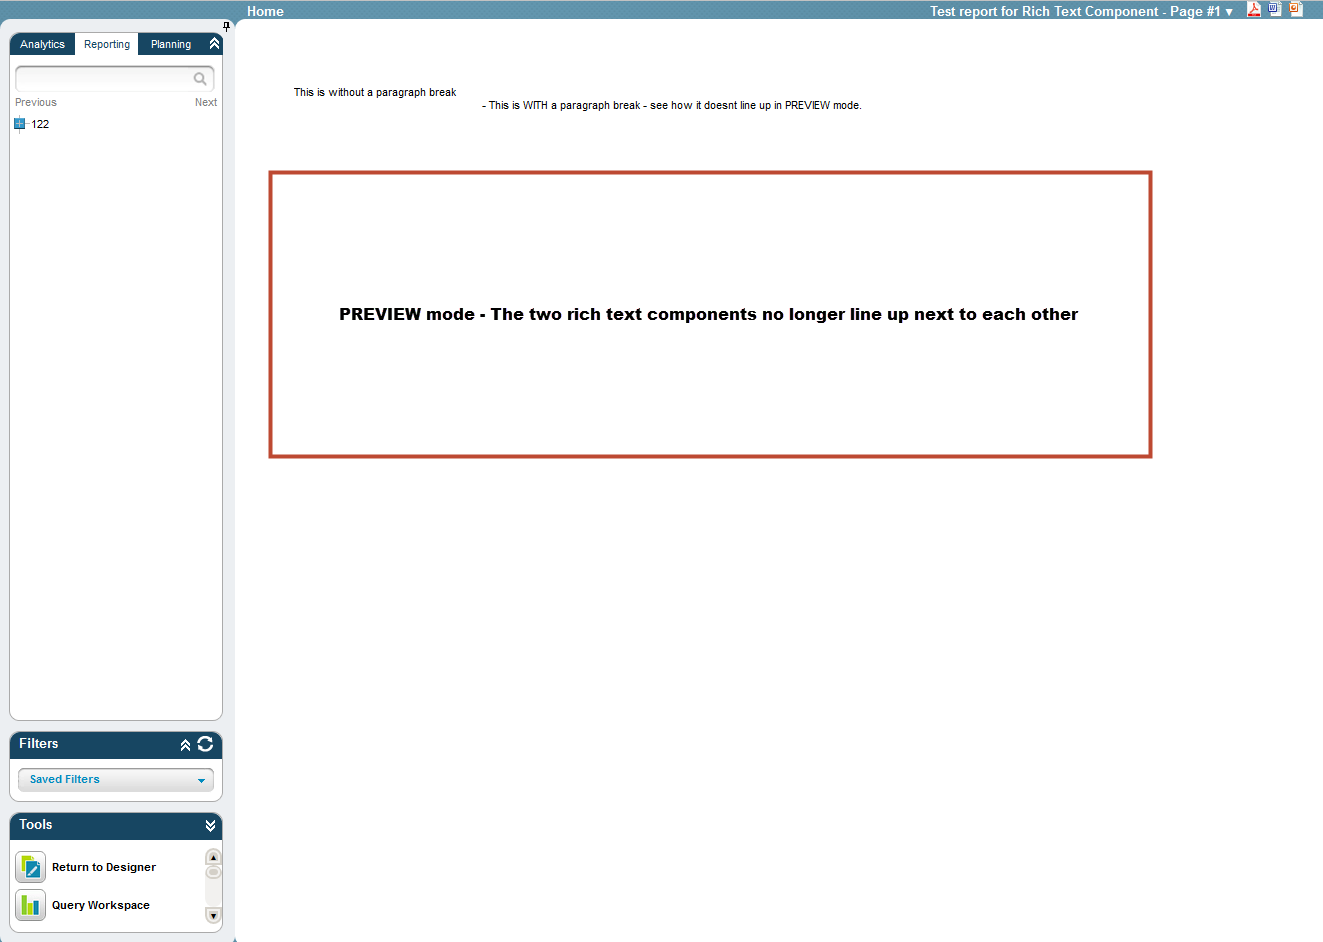The height and width of the screenshot is (942, 1323).
Task: Pin the left navigation panel
Action: point(227,26)
